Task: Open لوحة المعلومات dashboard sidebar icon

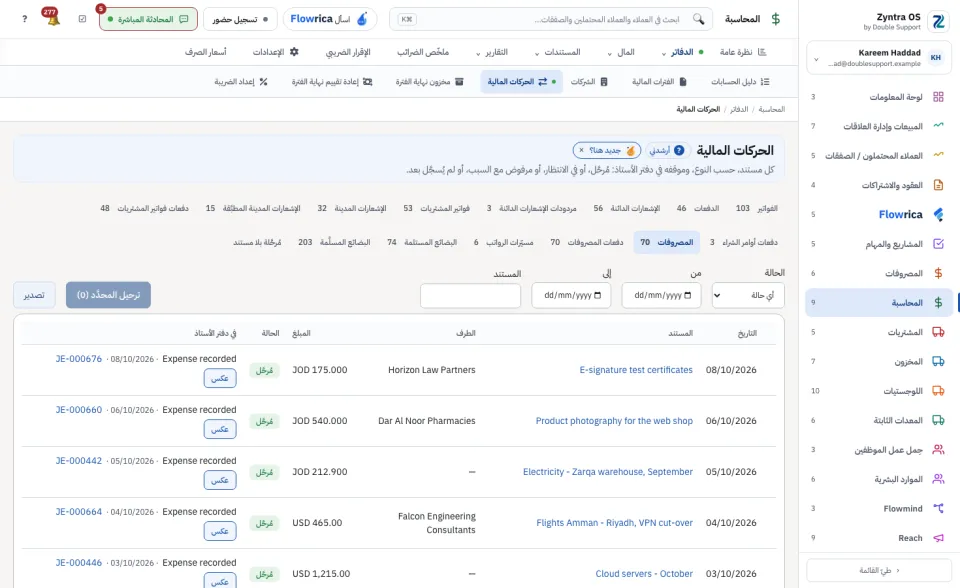Action: coord(938,97)
